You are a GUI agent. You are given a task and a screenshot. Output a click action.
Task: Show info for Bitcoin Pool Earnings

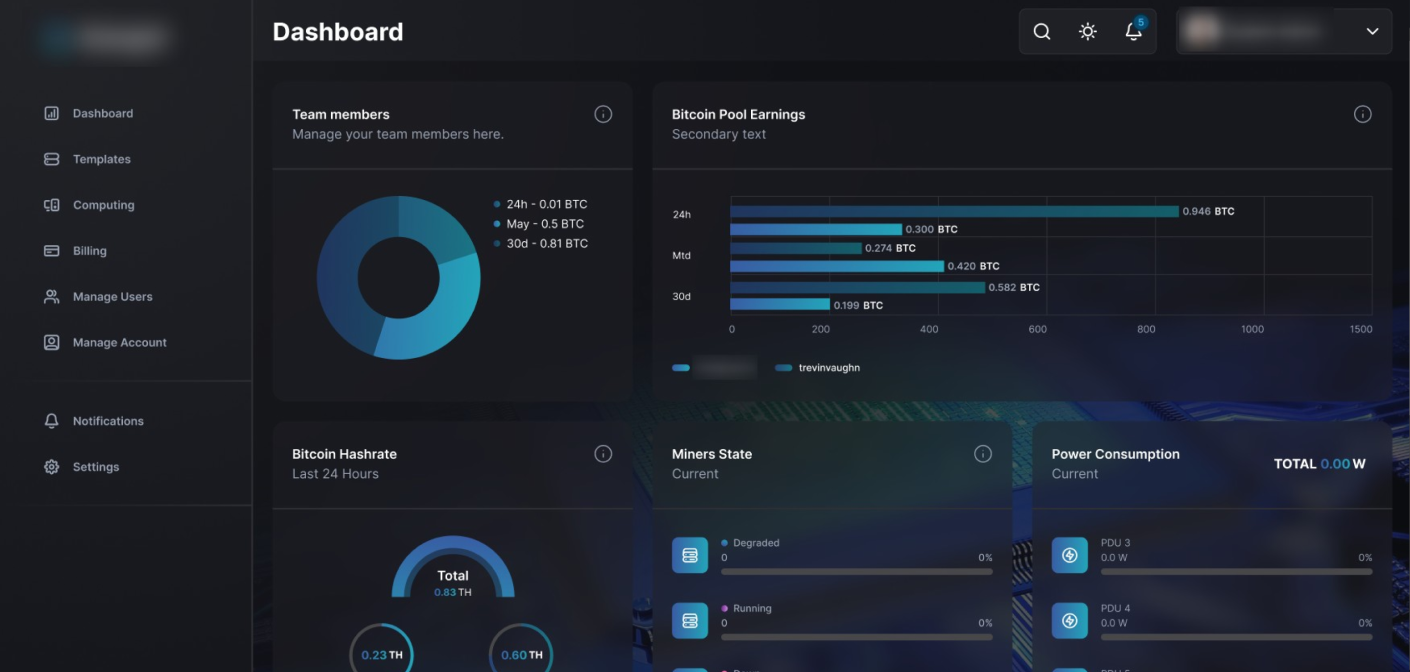pyautogui.click(x=1362, y=114)
